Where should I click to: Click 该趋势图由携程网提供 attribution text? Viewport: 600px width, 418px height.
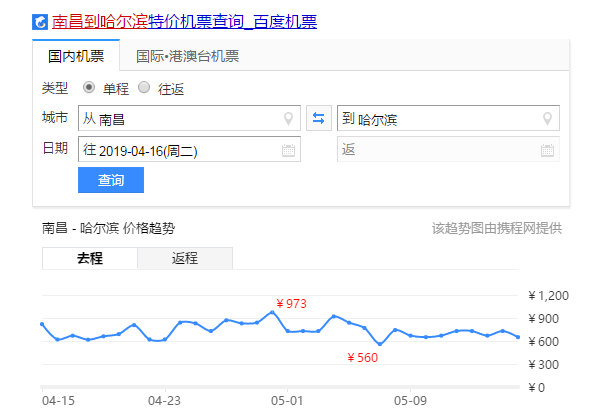pyautogui.click(x=497, y=229)
